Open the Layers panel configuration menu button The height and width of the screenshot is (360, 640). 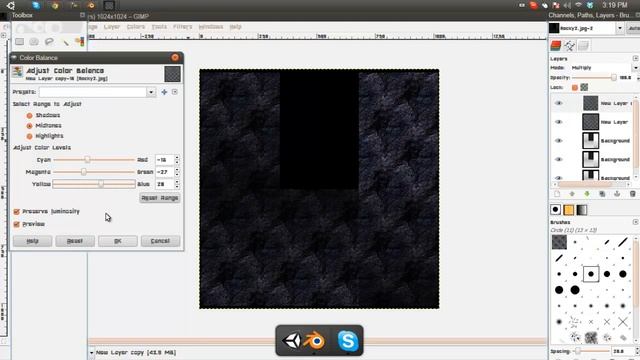point(636,58)
